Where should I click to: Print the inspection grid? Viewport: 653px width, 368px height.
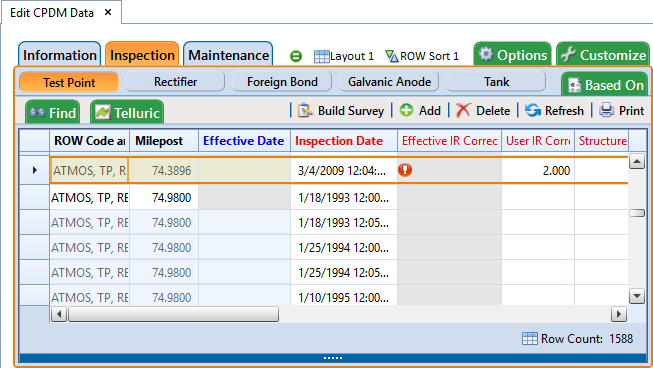[x=622, y=111]
